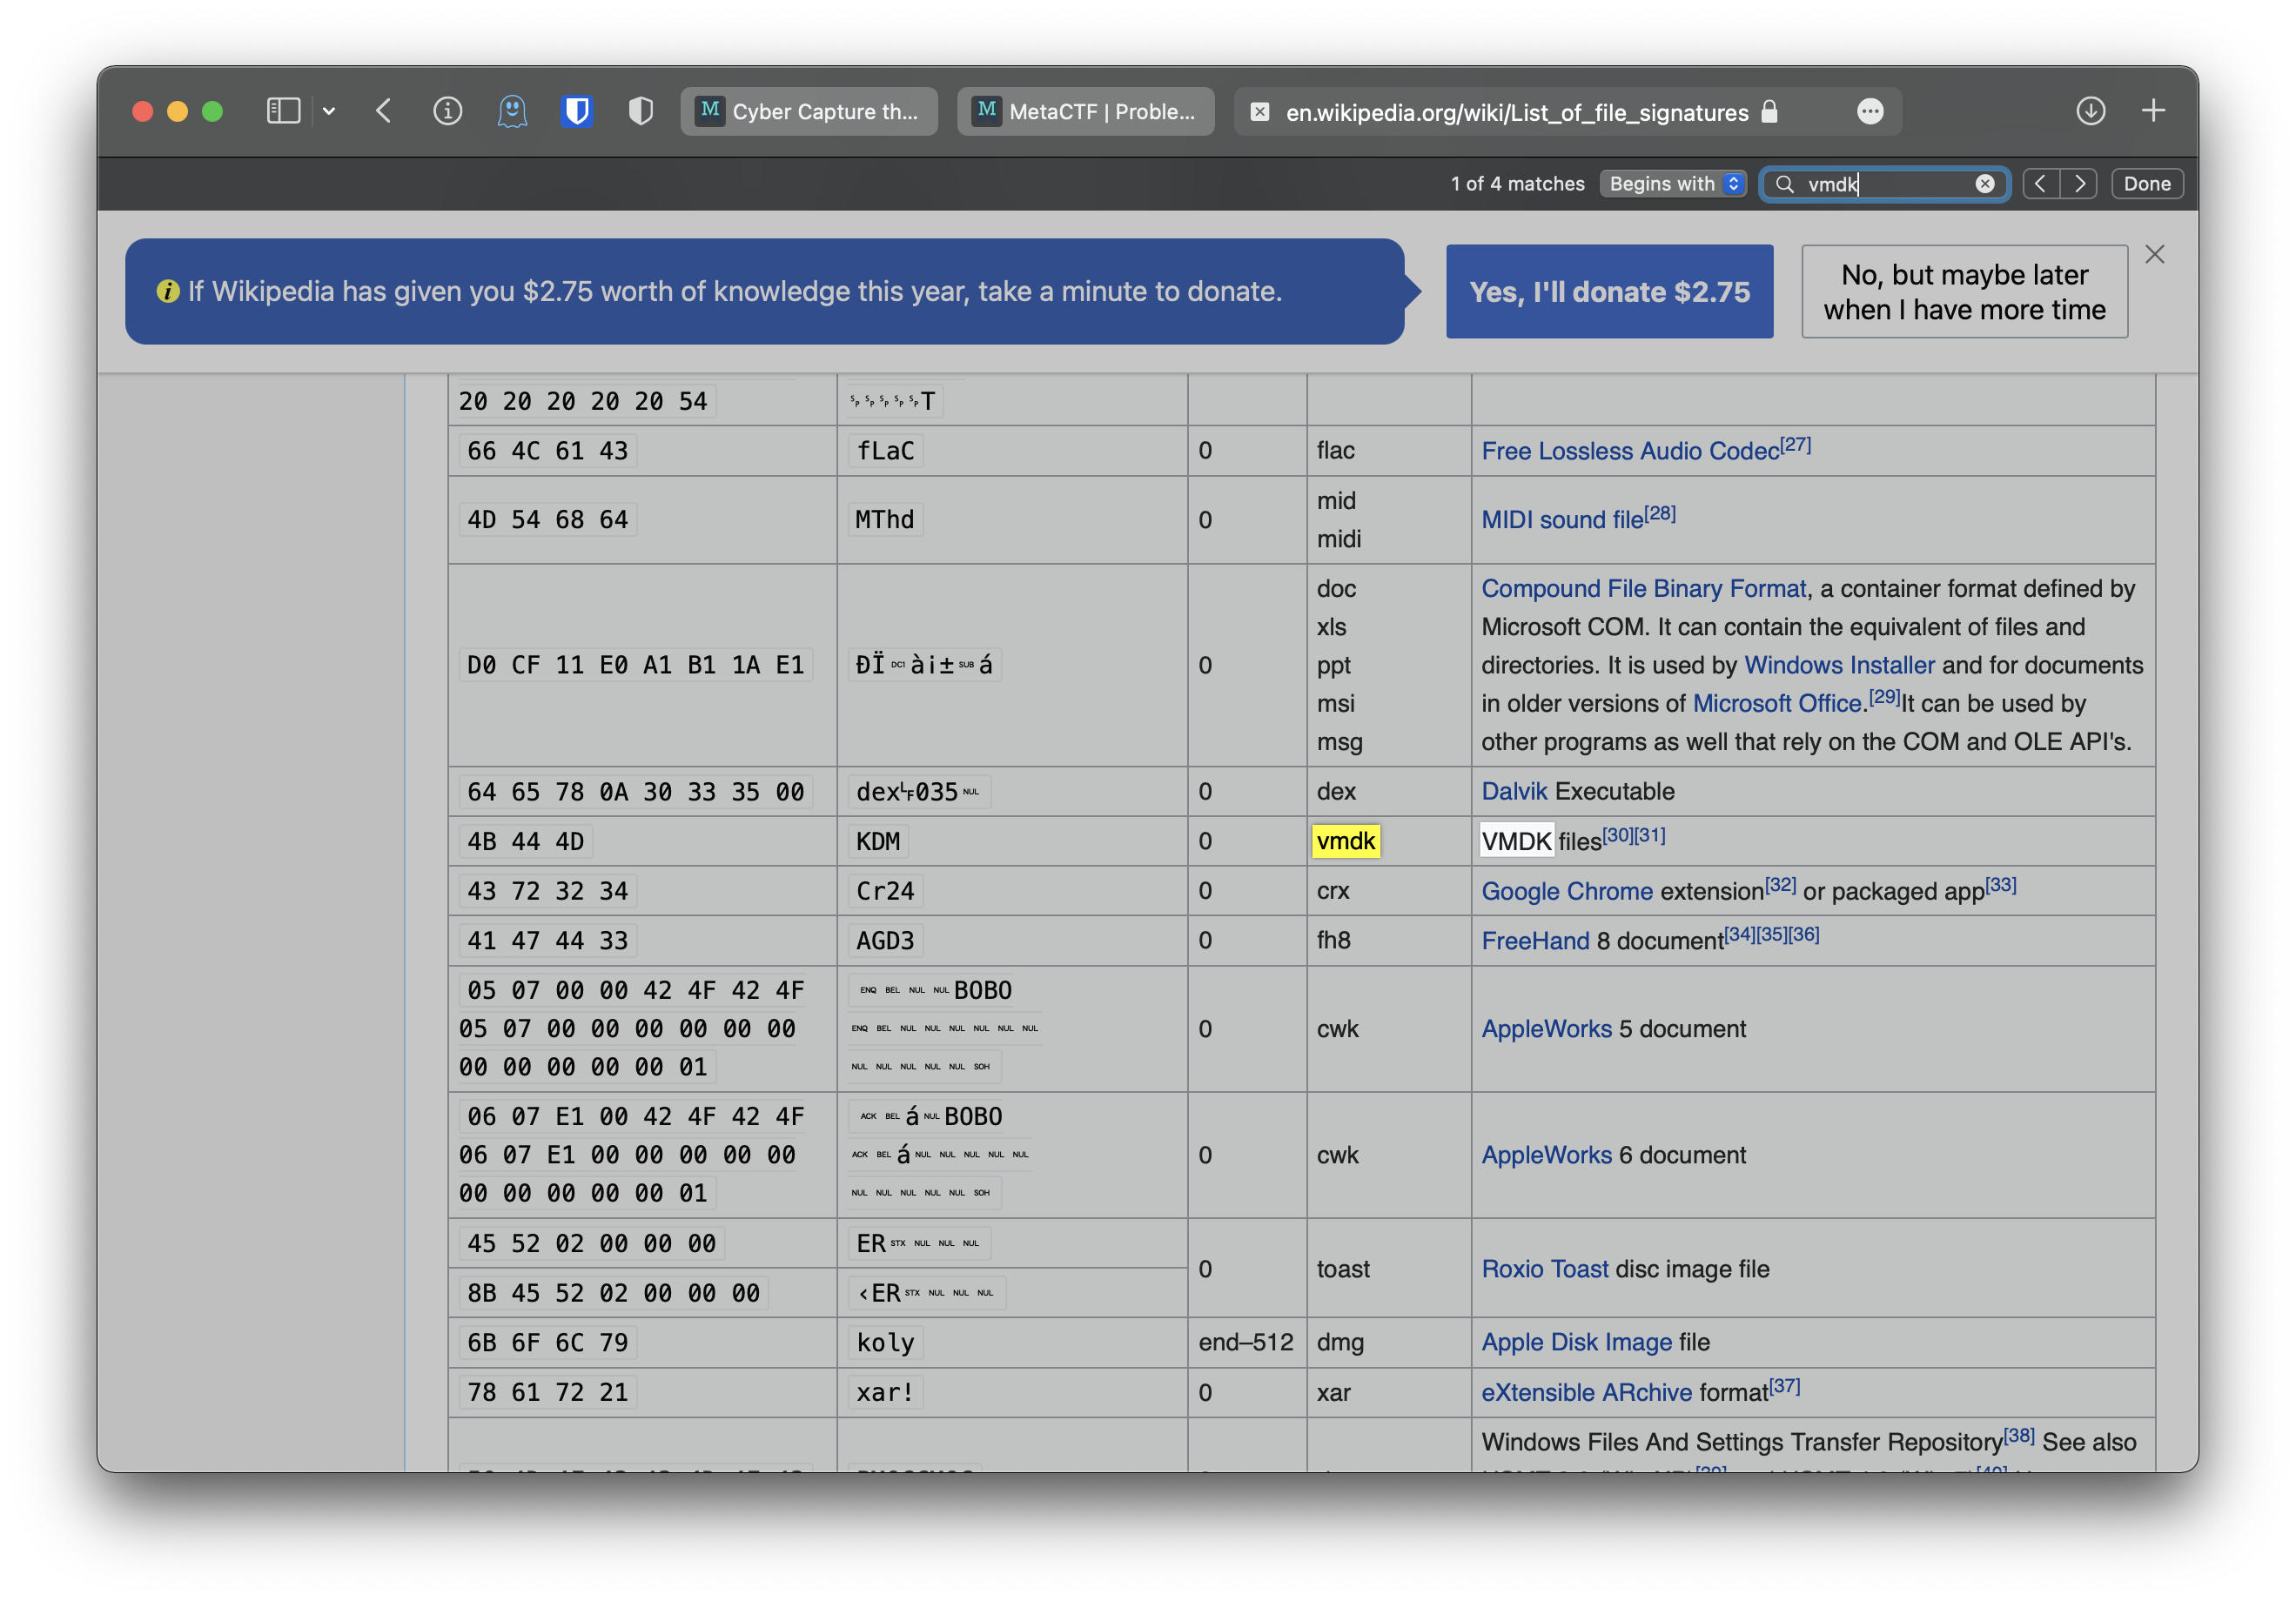Screen dimensions: 2296x1601
Task: Click the find search field containing vmdk
Action: [x=1884, y=184]
